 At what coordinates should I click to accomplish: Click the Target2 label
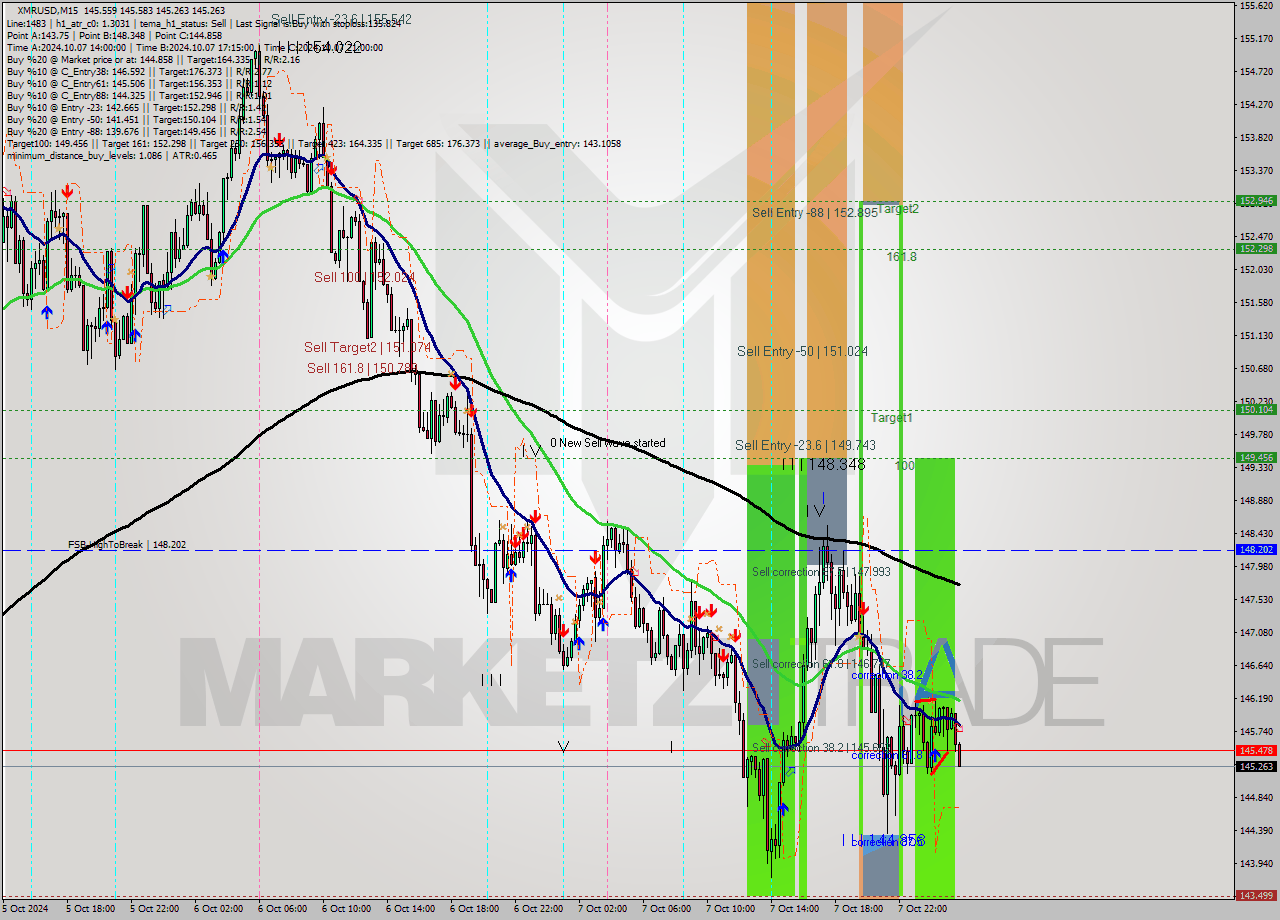point(898,209)
